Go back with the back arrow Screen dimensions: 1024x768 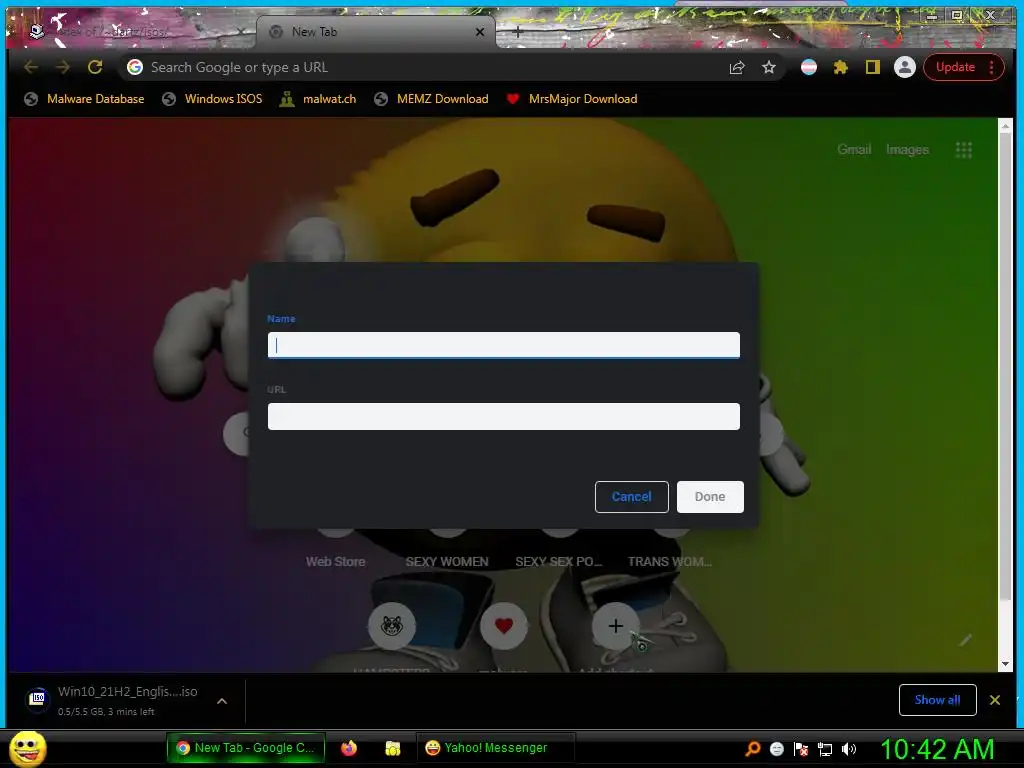pos(31,67)
